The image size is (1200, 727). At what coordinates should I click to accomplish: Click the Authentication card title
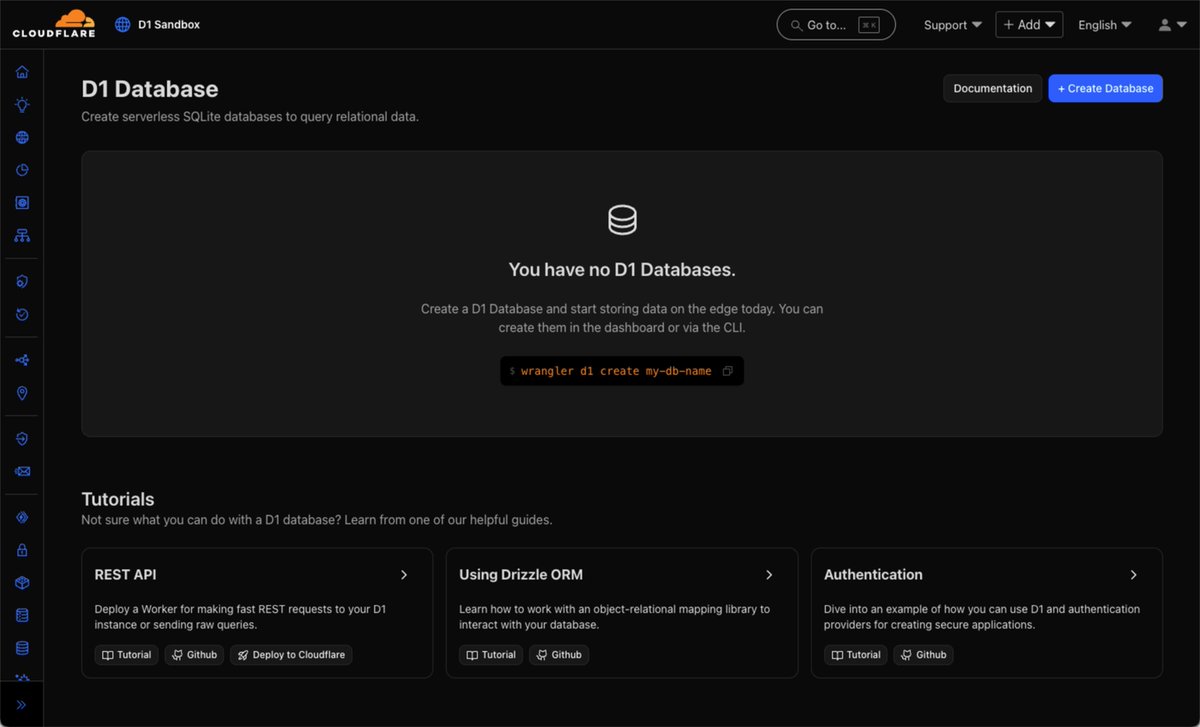tap(873, 575)
